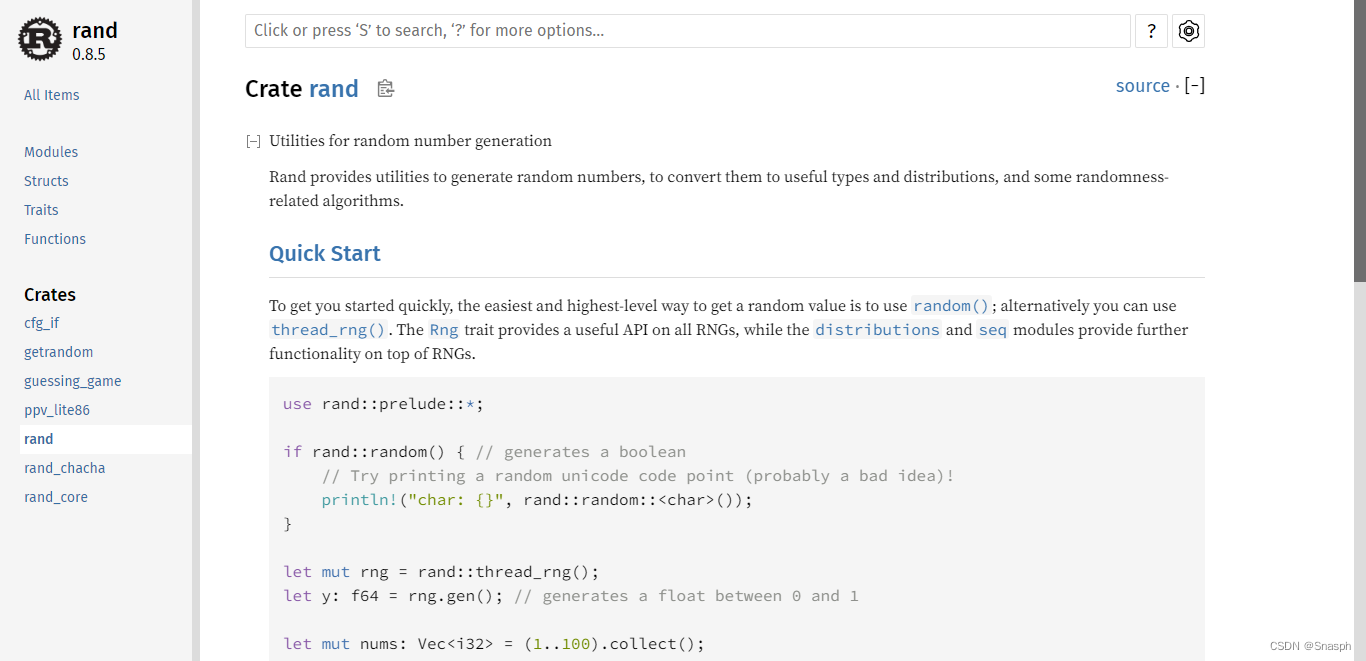Screen dimensions: 1366x661
Task: Open the Rng trait link
Action: click(x=443, y=330)
